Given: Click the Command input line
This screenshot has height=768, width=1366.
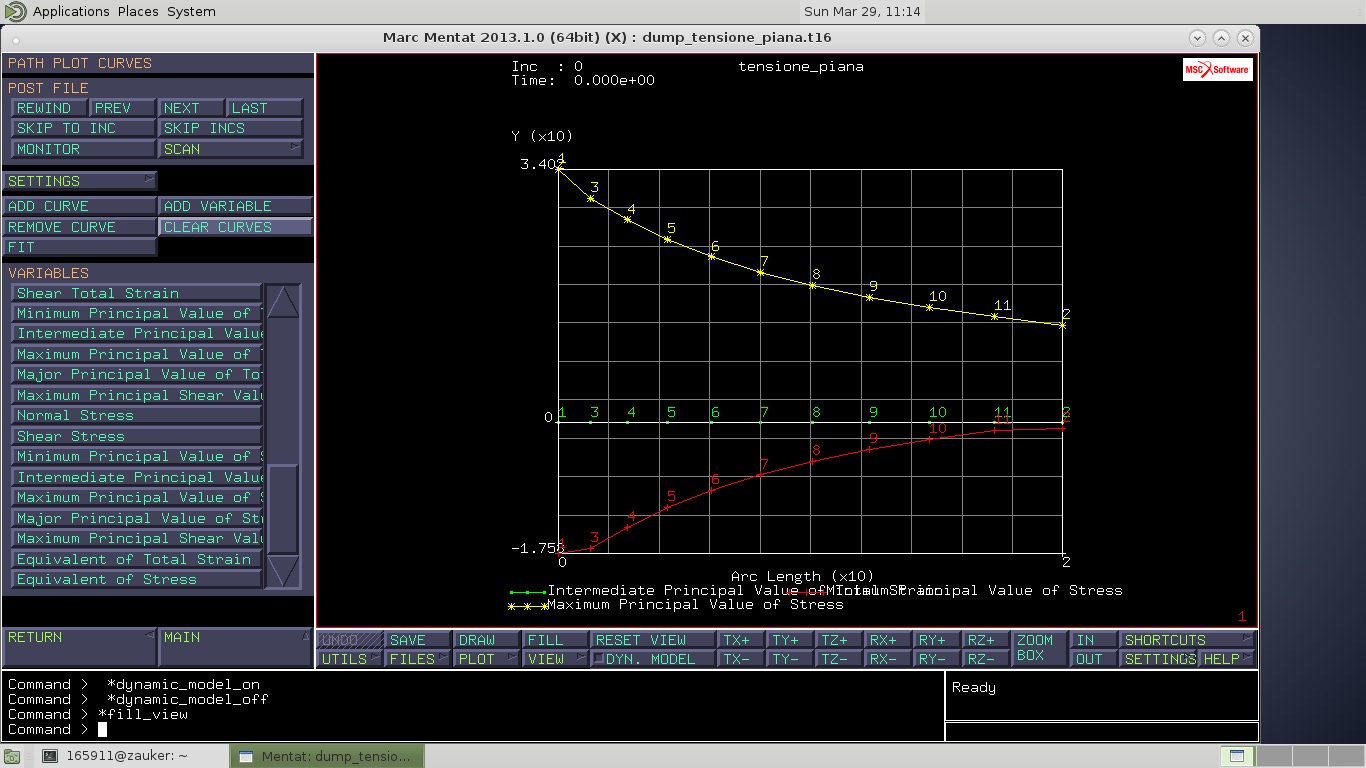Looking at the screenshot, I should tap(472, 729).
